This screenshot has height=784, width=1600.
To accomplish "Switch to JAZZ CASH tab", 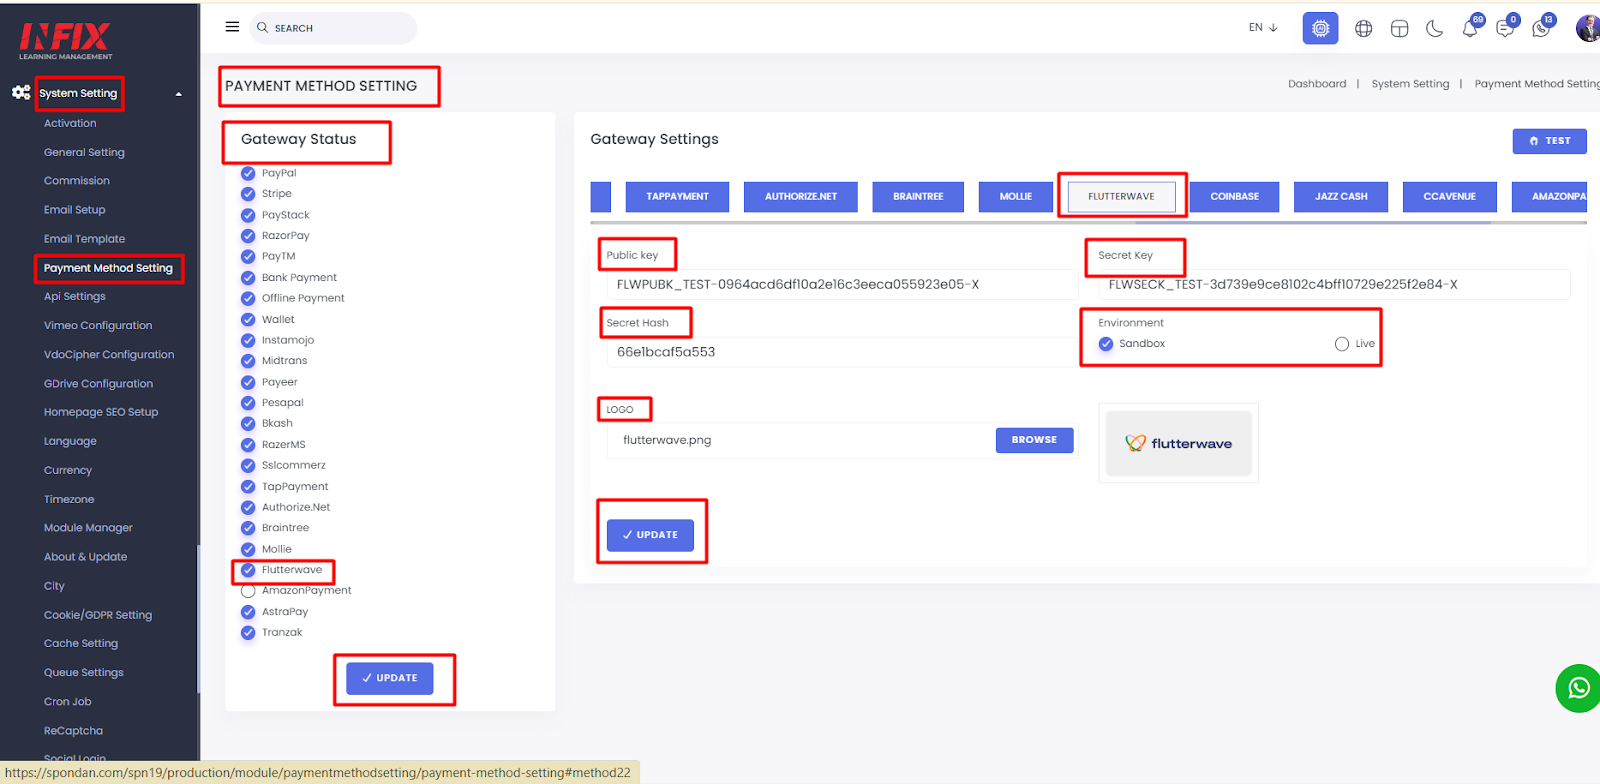I will [x=1341, y=197].
